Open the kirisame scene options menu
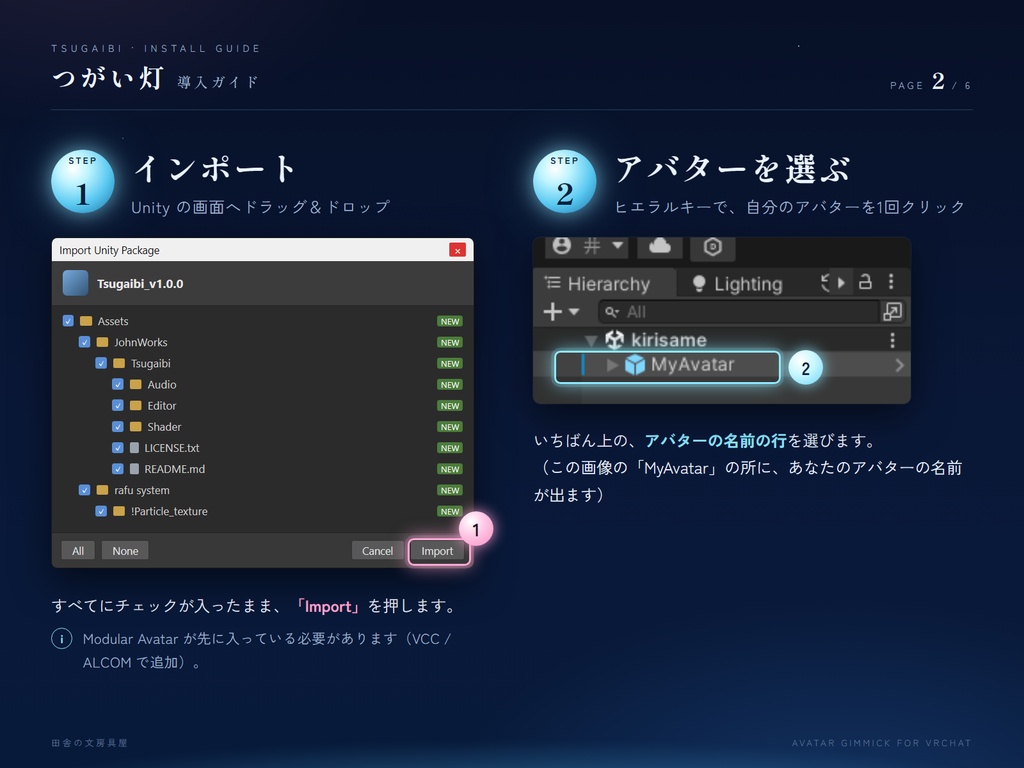This screenshot has width=1024, height=768. click(x=892, y=340)
